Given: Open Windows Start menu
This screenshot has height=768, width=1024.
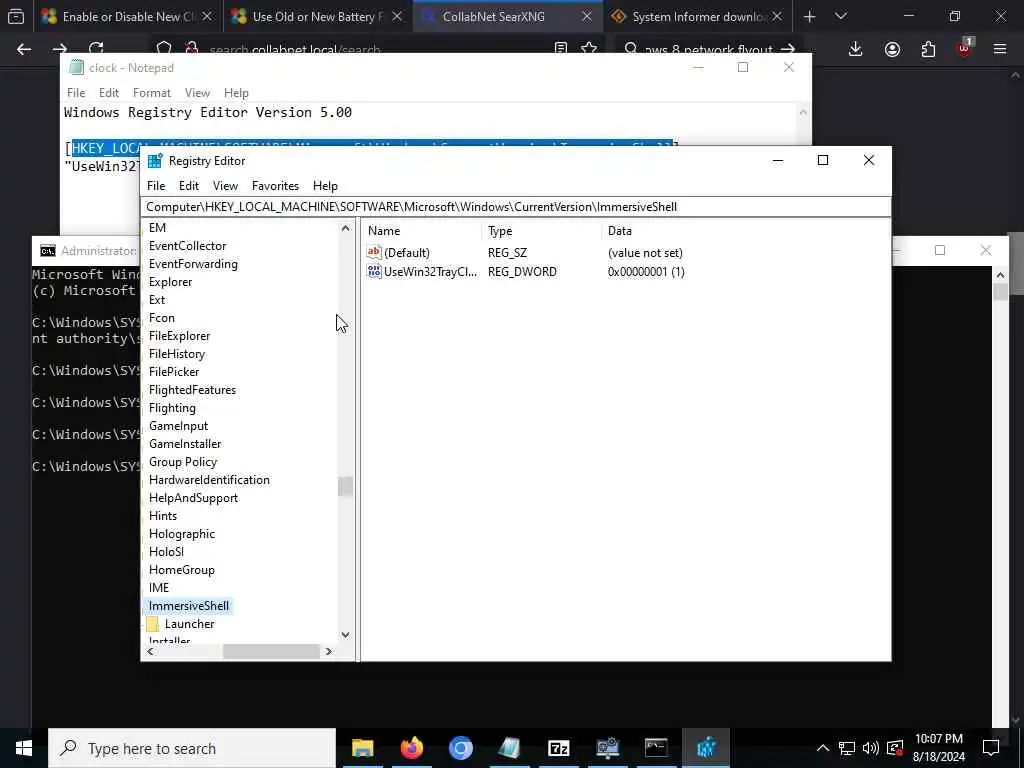Looking at the screenshot, I should tap(24, 748).
